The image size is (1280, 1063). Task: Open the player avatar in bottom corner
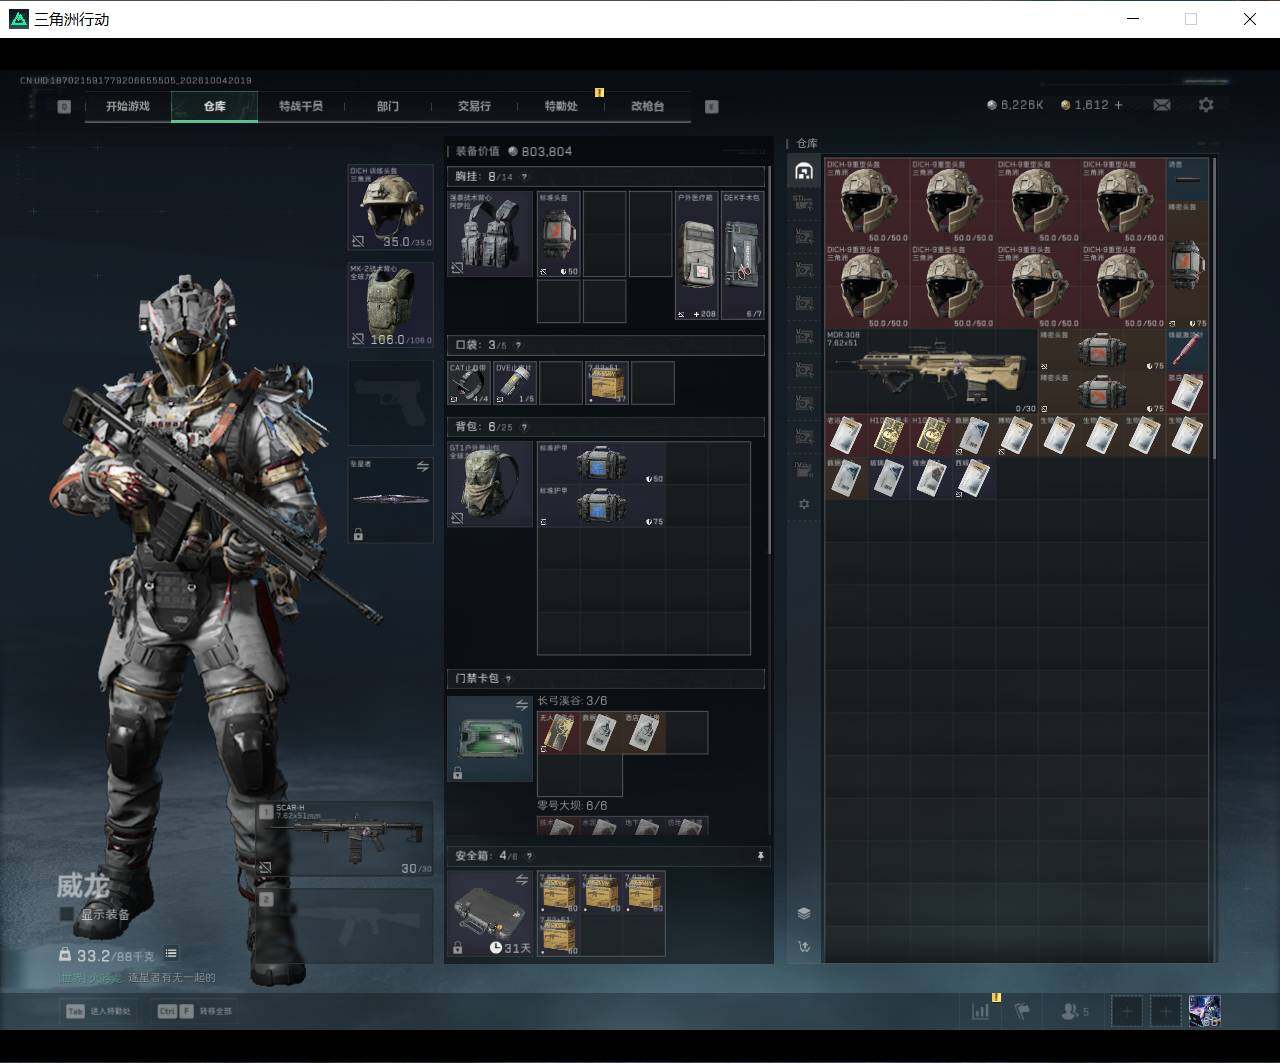tap(1204, 1011)
